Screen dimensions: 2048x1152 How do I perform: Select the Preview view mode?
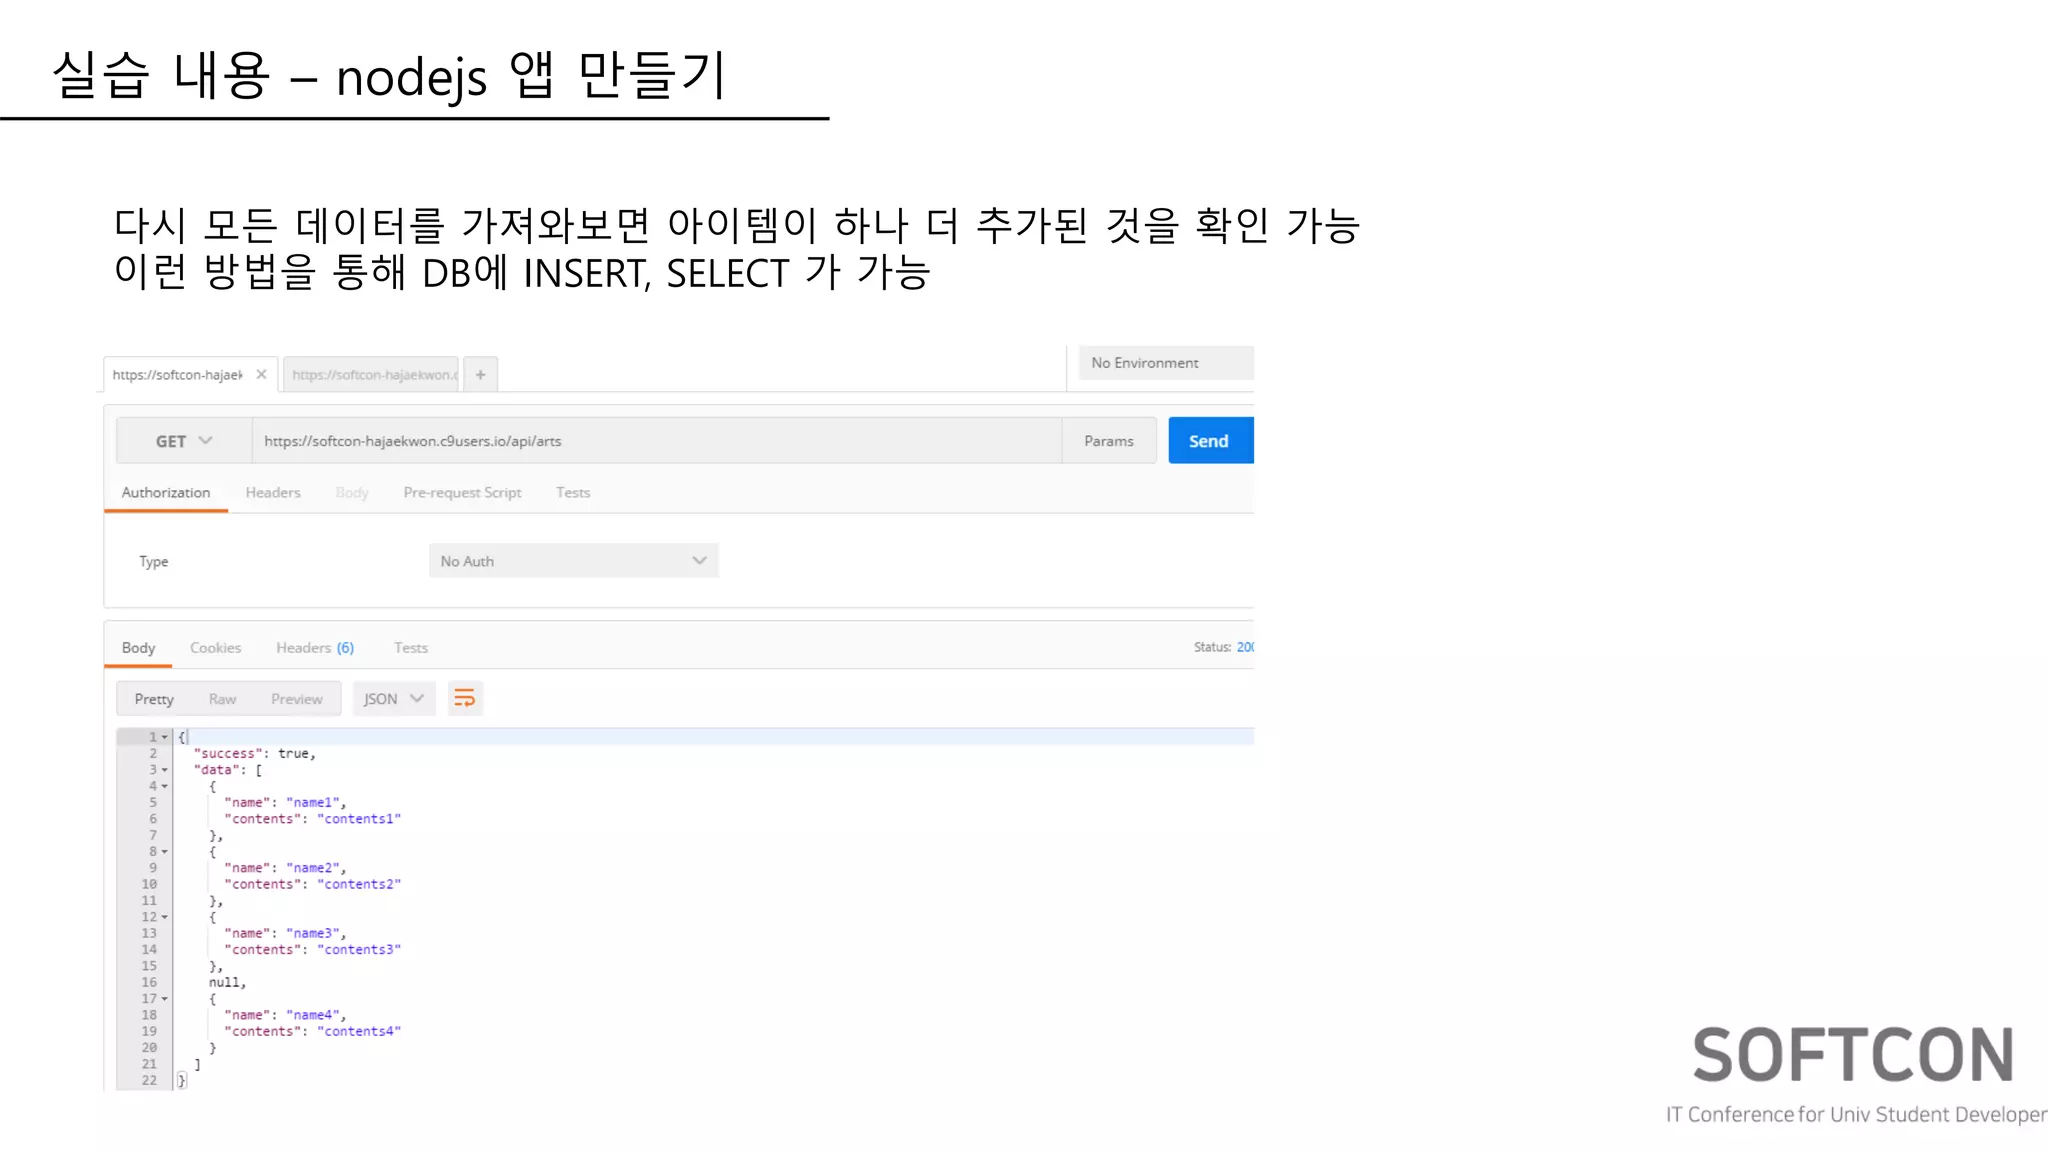[x=297, y=699]
